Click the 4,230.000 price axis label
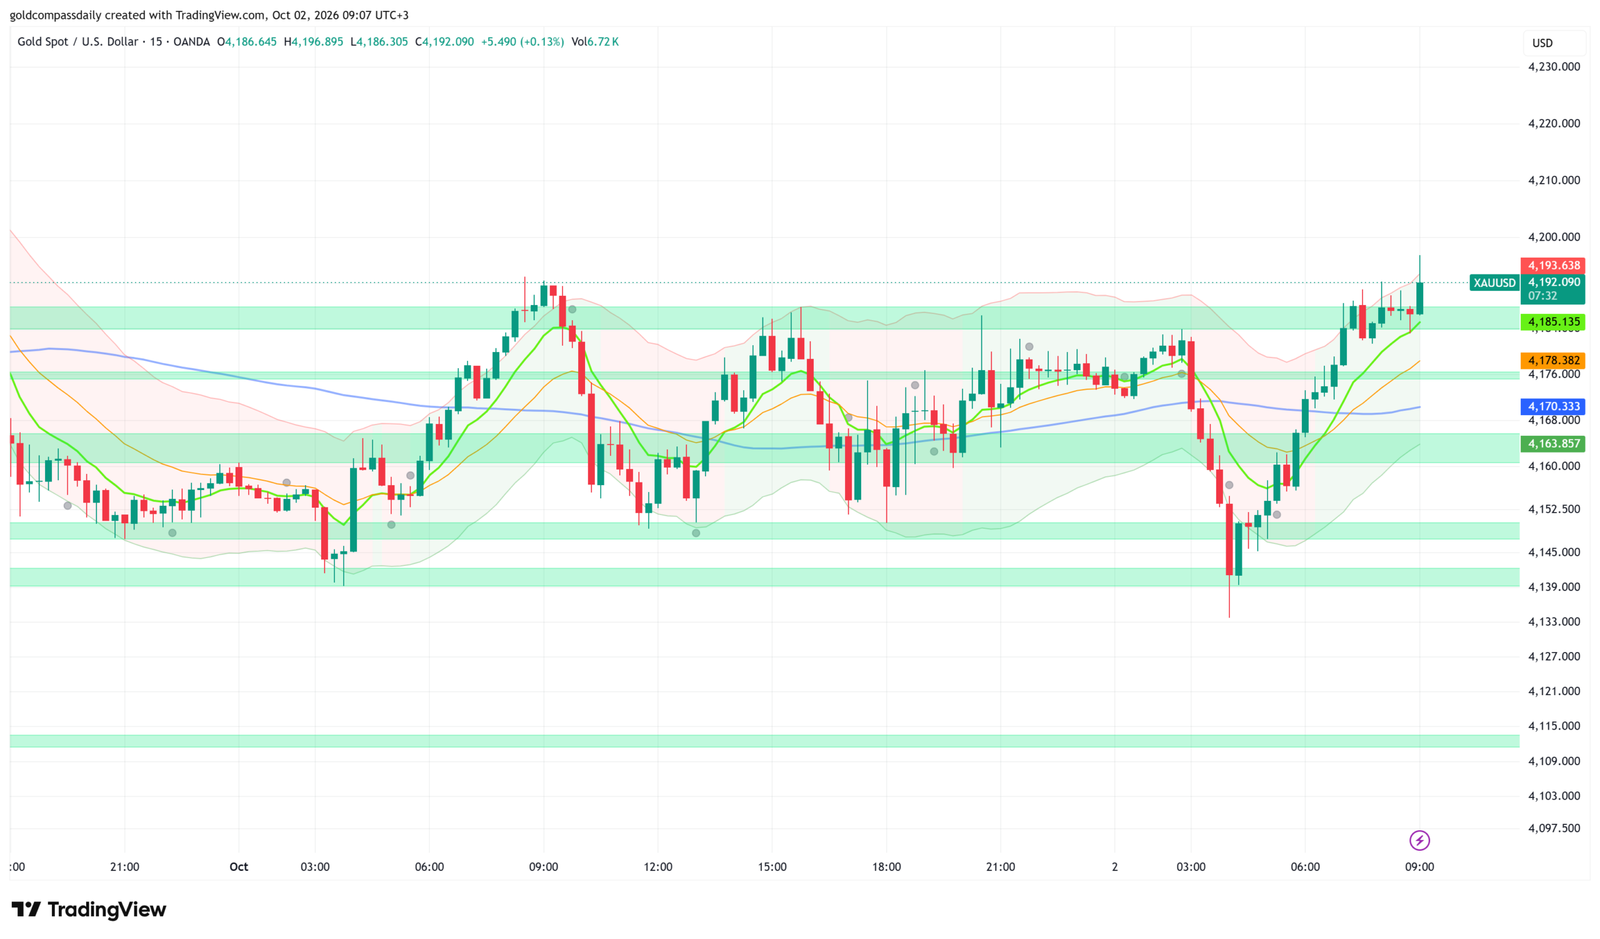Viewport: 1600px width, 939px height. click(x=1554, y=67)
